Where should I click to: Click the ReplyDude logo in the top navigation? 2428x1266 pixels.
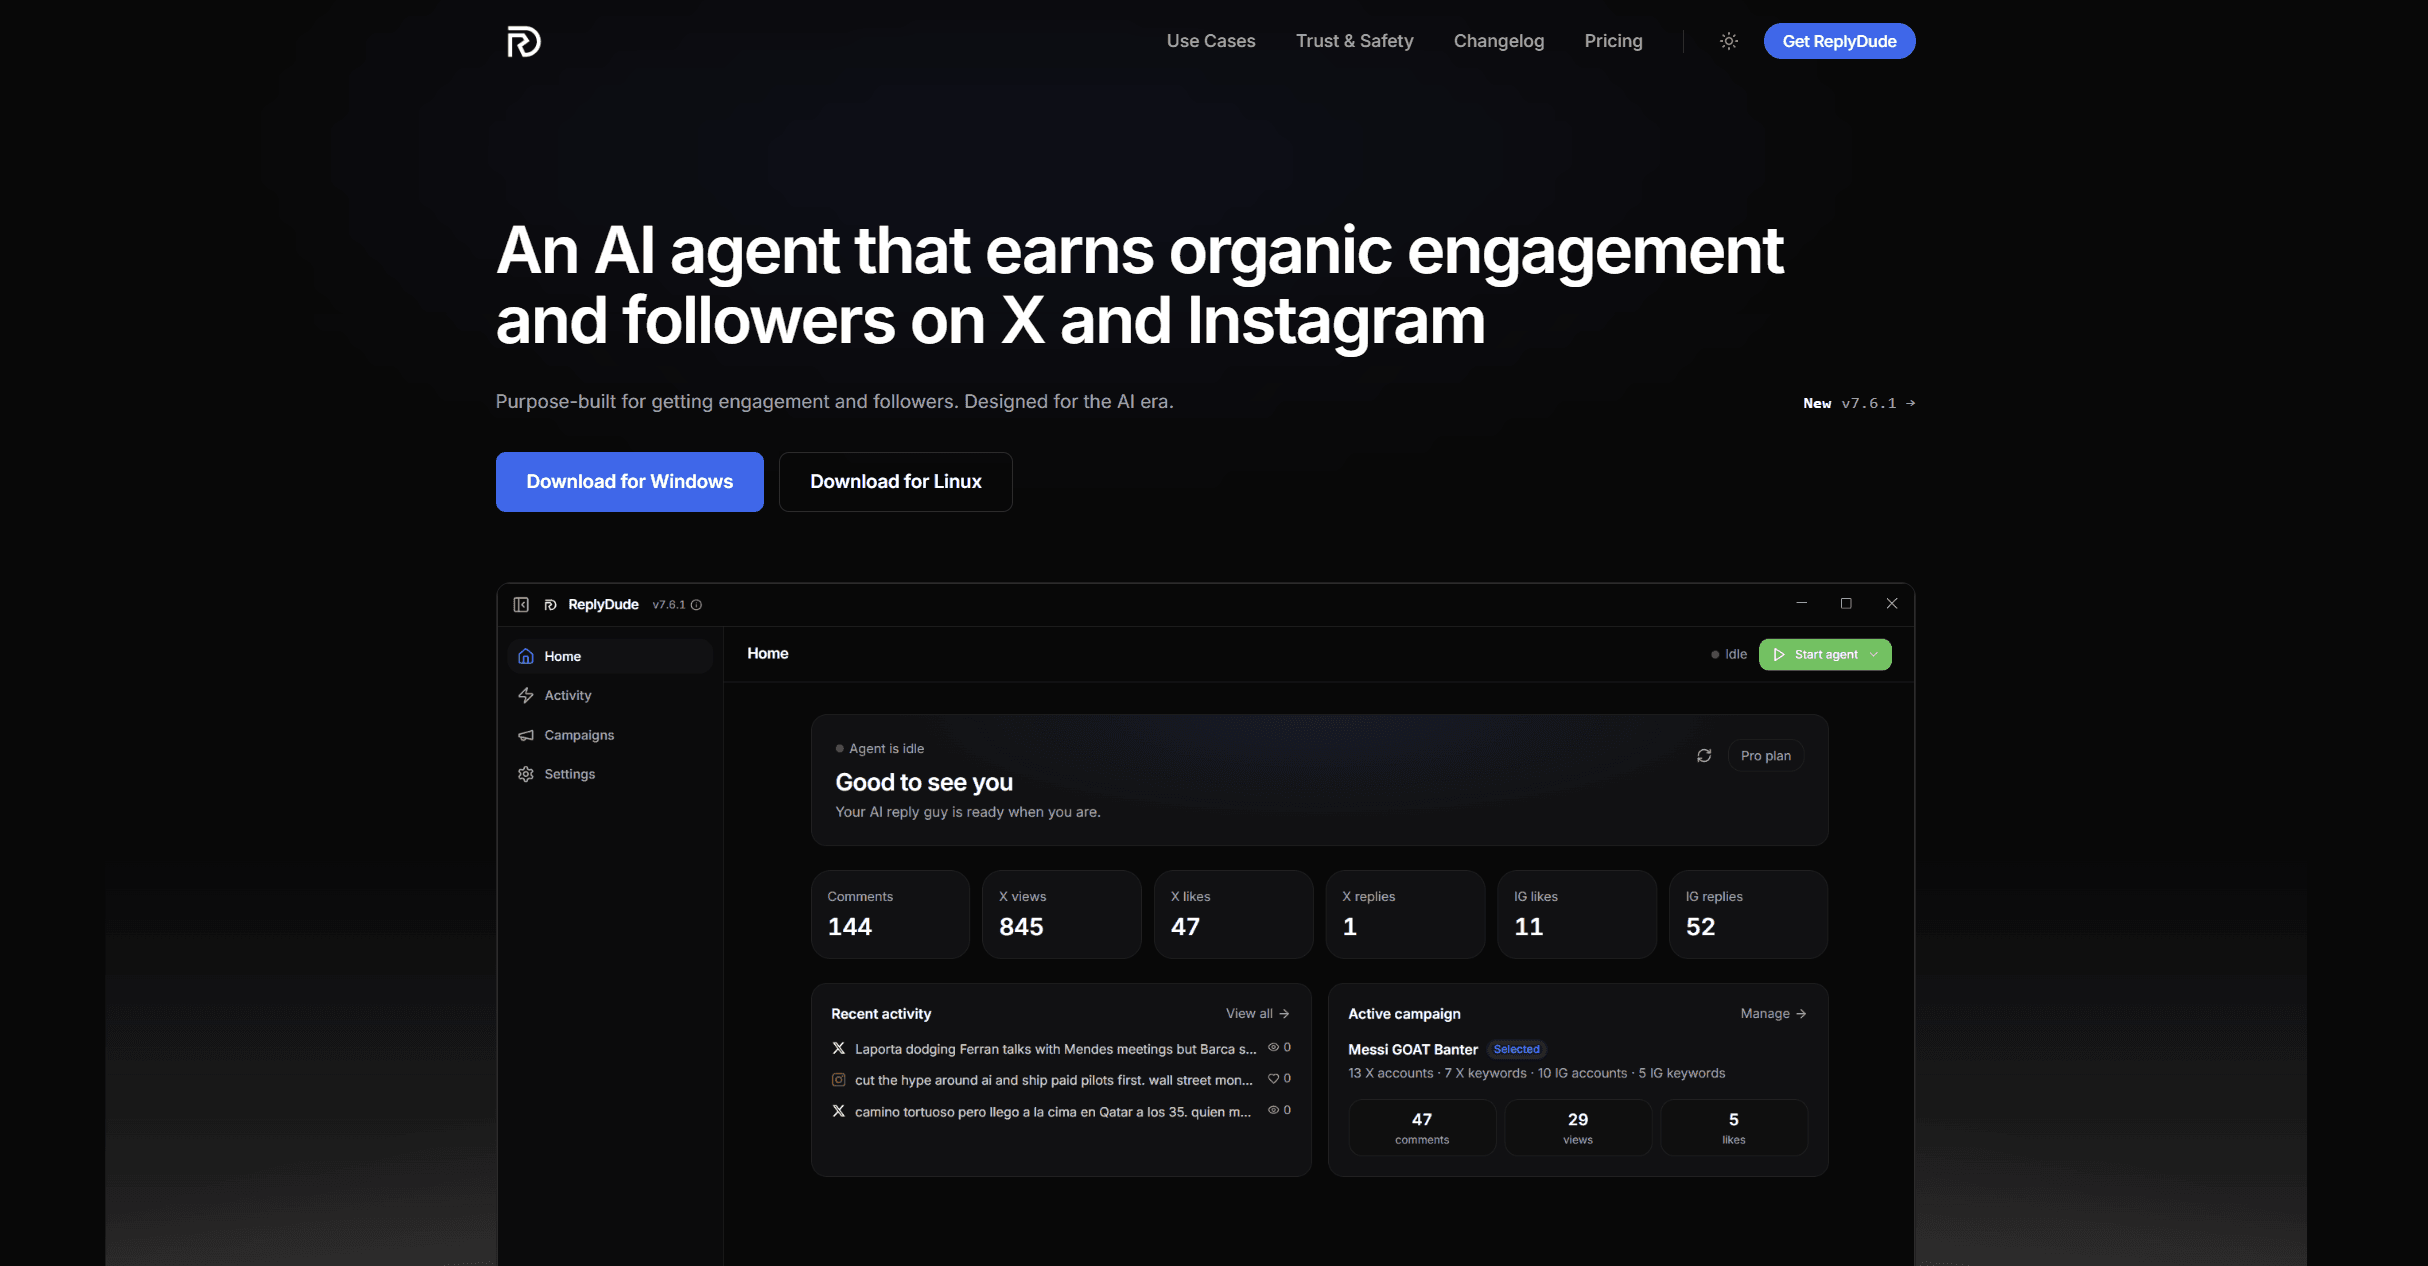coord(524,42)
